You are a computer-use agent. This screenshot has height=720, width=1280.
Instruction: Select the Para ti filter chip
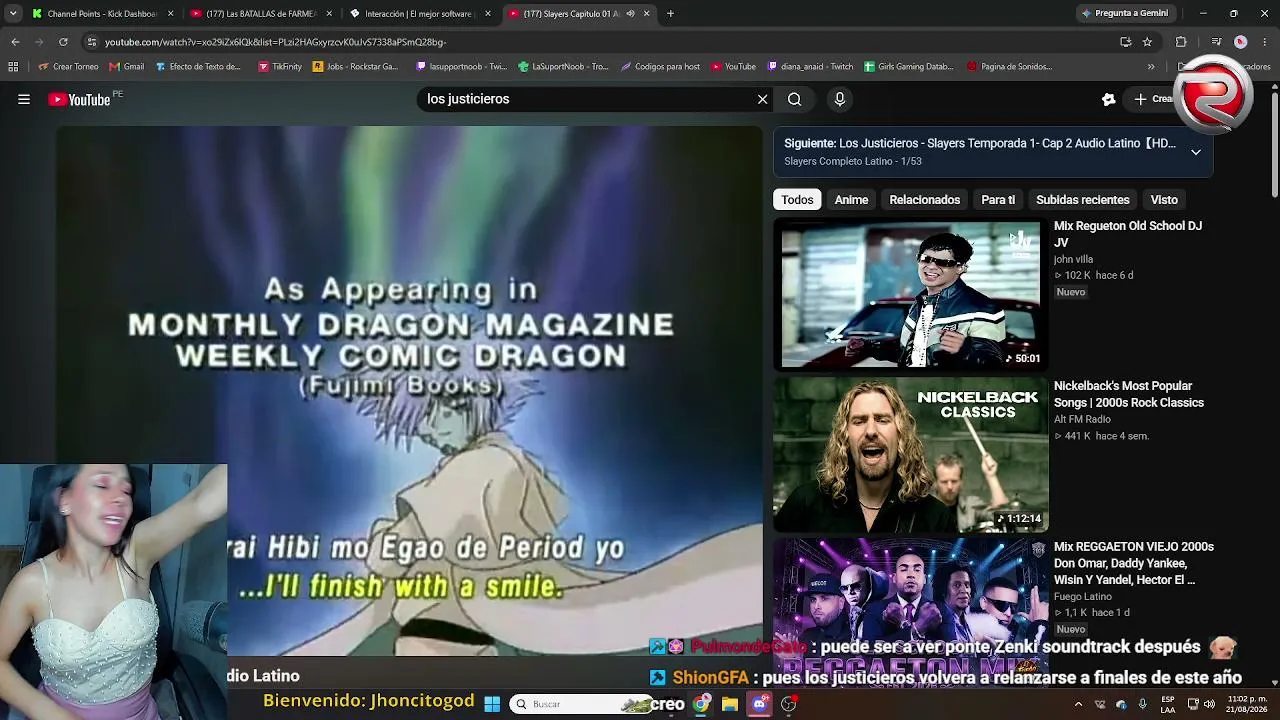click(998, 200)
